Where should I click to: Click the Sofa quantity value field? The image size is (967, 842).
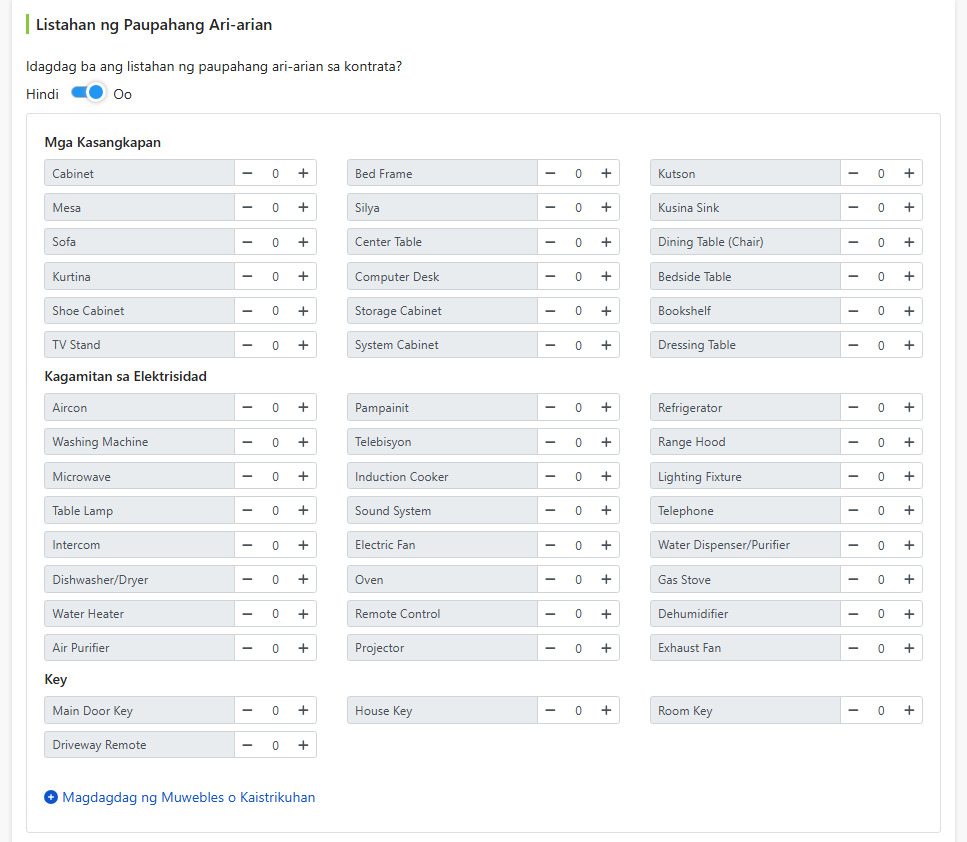(275, 242)
